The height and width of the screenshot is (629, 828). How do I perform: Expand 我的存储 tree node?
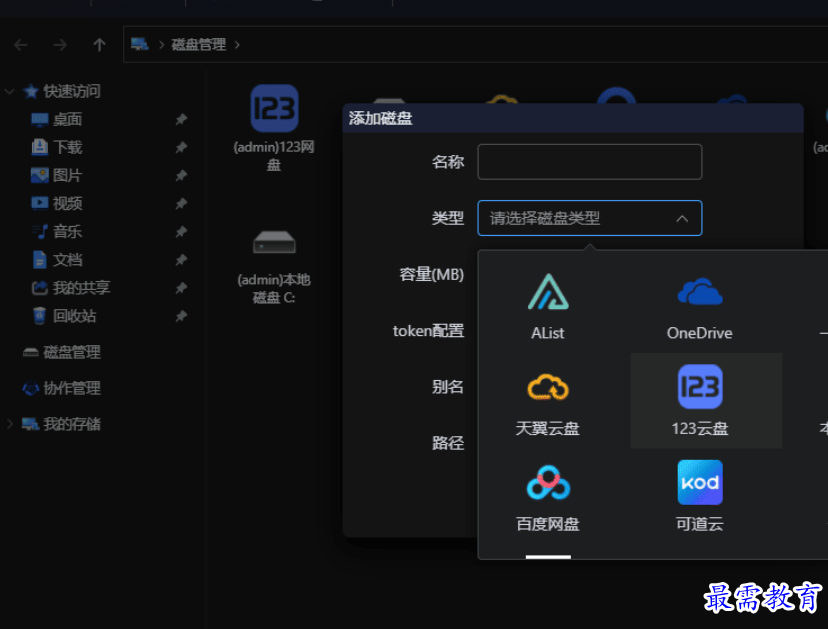pyautogui.click(x=10, y=424)
